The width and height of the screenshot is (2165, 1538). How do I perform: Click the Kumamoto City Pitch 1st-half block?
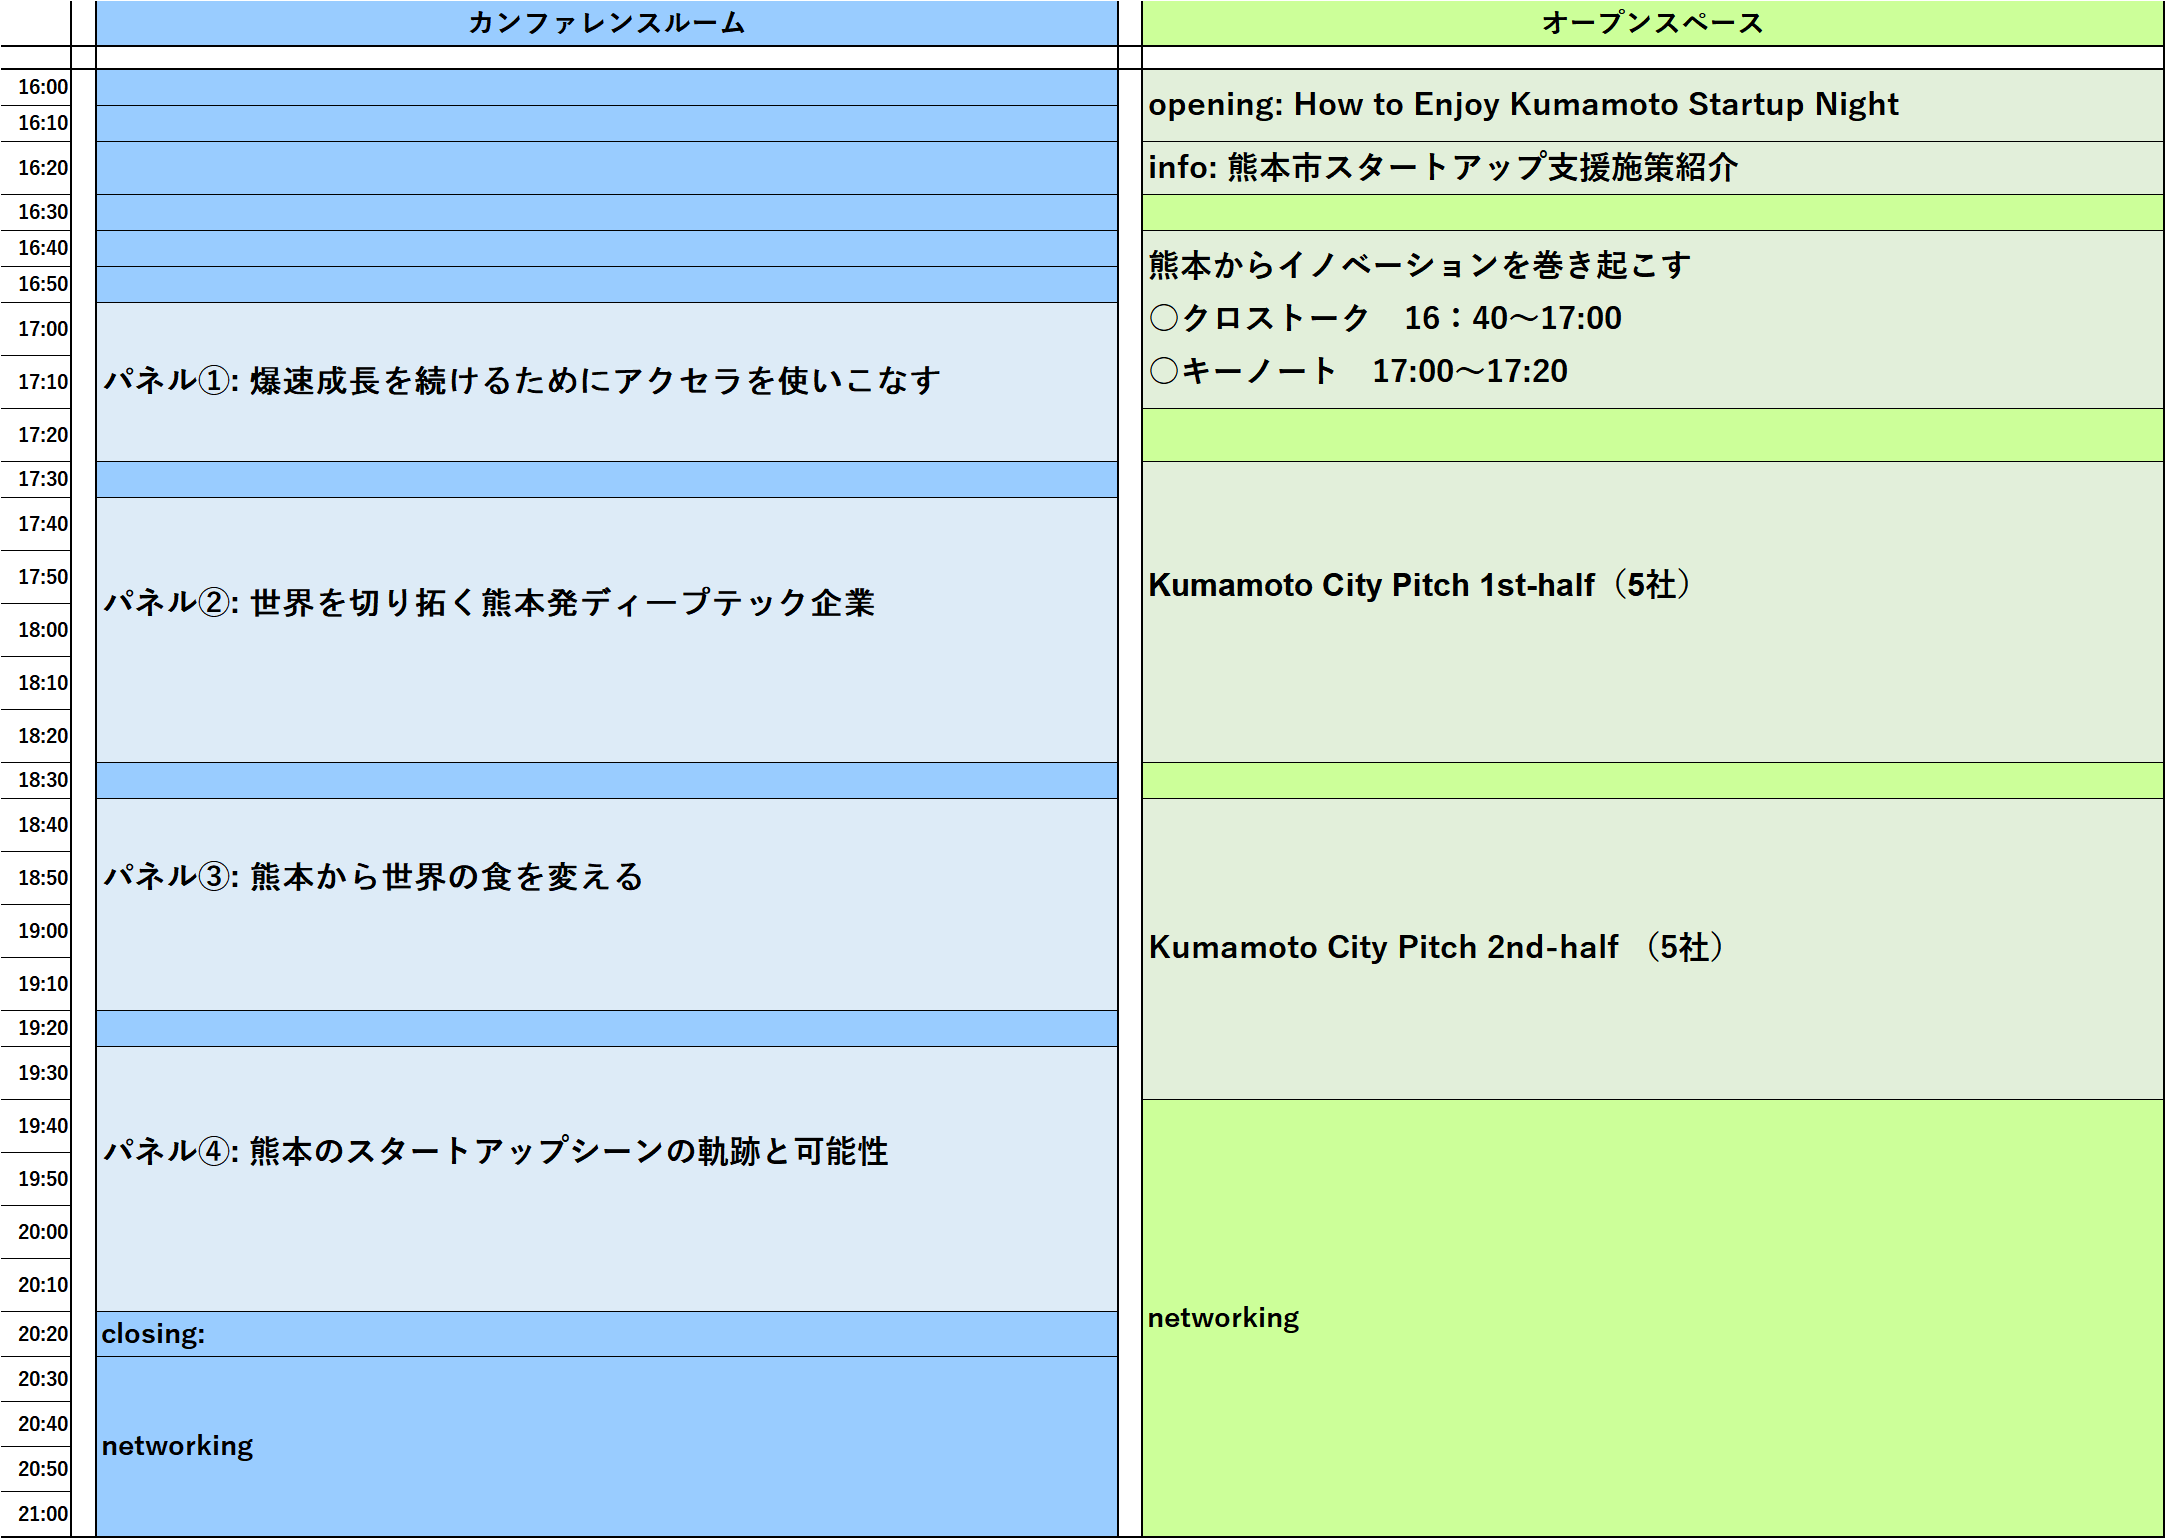pyautogui.click(x=1420, y=585)
